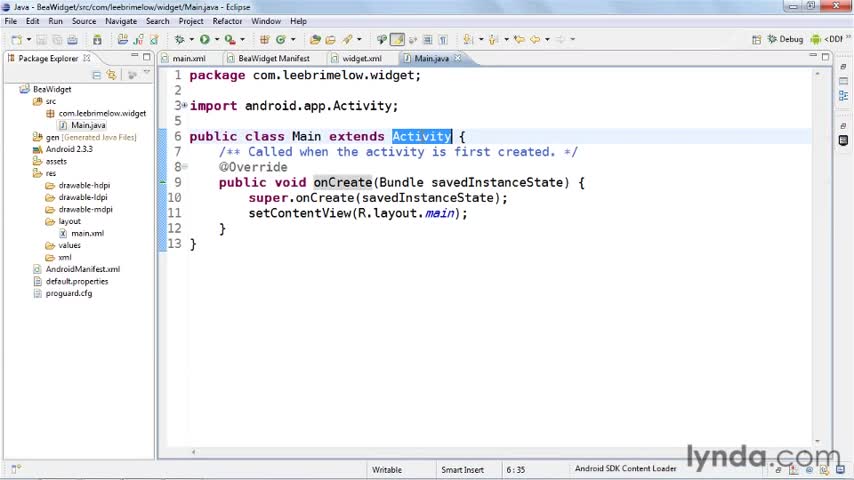Click editor vertical scrollbar down arrow
The height and width of the screenshot is (480, 854).
(818, 441)
